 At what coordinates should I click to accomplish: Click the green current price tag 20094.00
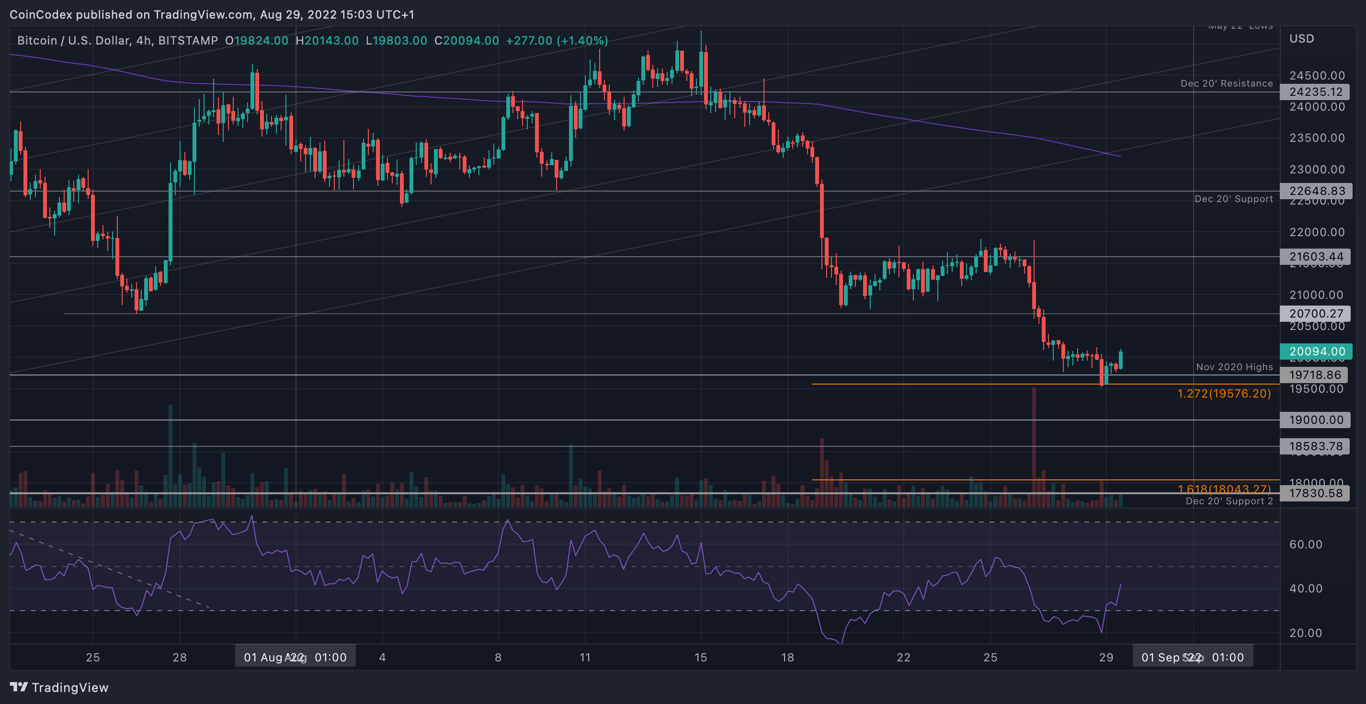[x=1316, y=352]
